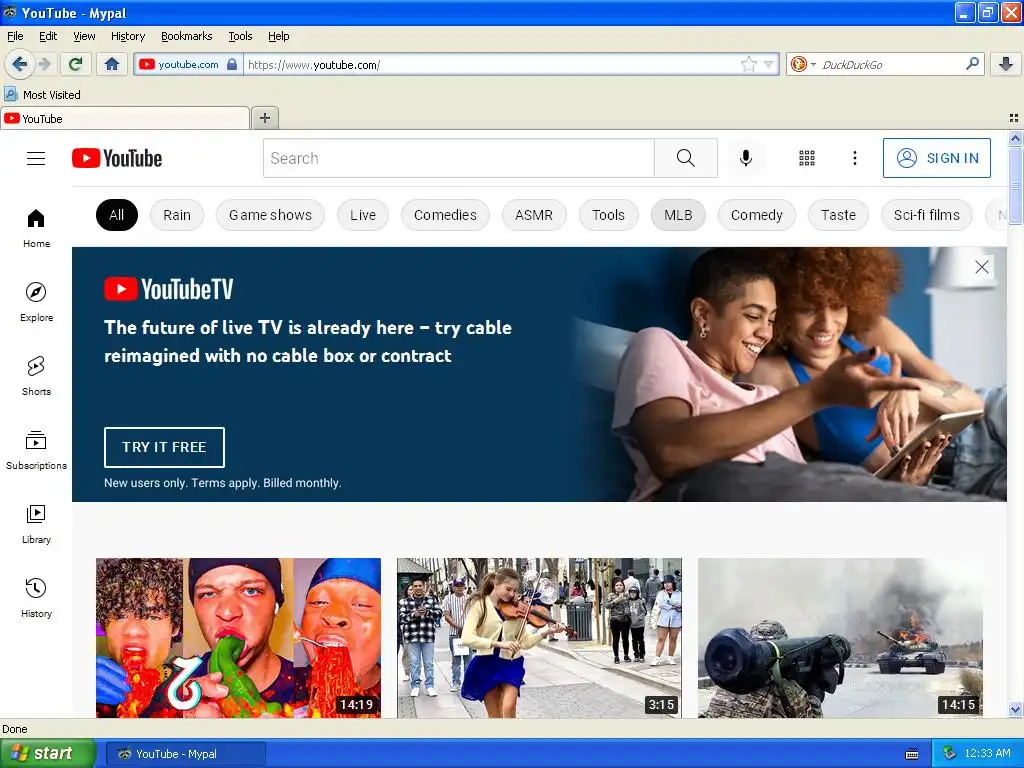Start voice search with microphone icon
Screen dimensions: 1024x768
(746, 158)
